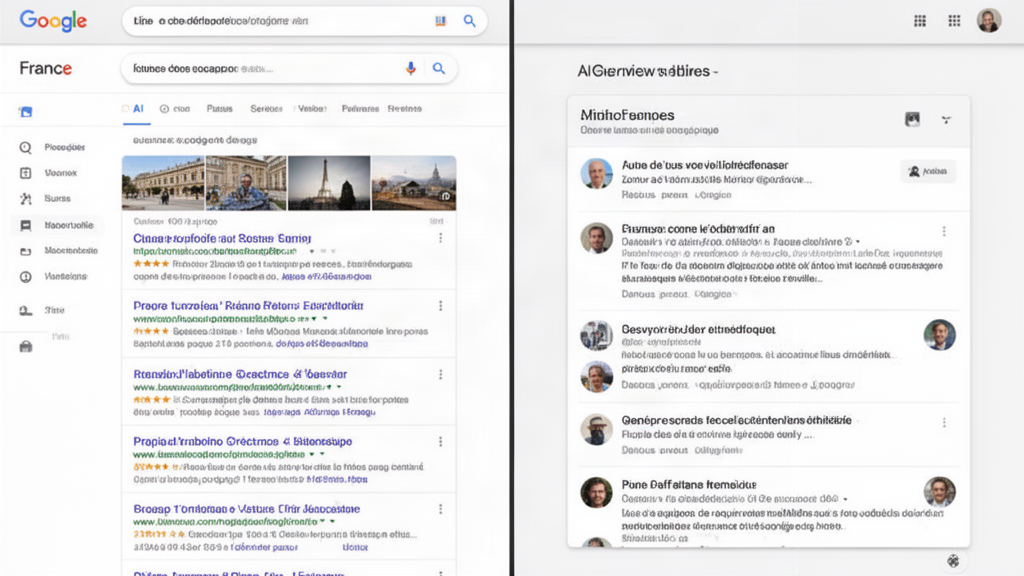The image size is (1024, 576).
Task: Open the result title starting with 'Rrensdnd'
Action: tap(240, 374)
